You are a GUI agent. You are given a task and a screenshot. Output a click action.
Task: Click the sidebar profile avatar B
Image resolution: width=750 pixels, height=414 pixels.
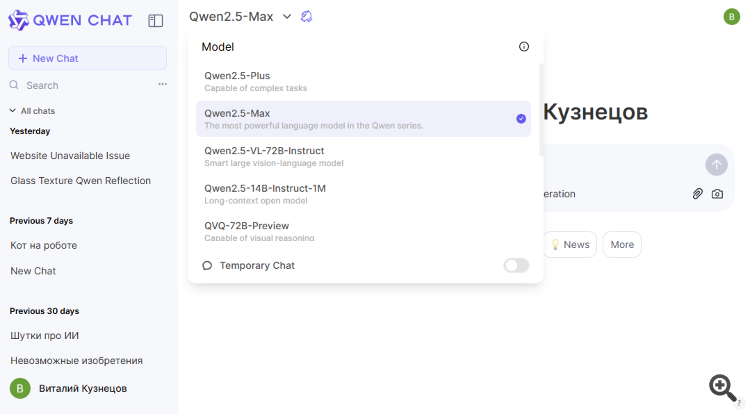[x=20, y=388]
